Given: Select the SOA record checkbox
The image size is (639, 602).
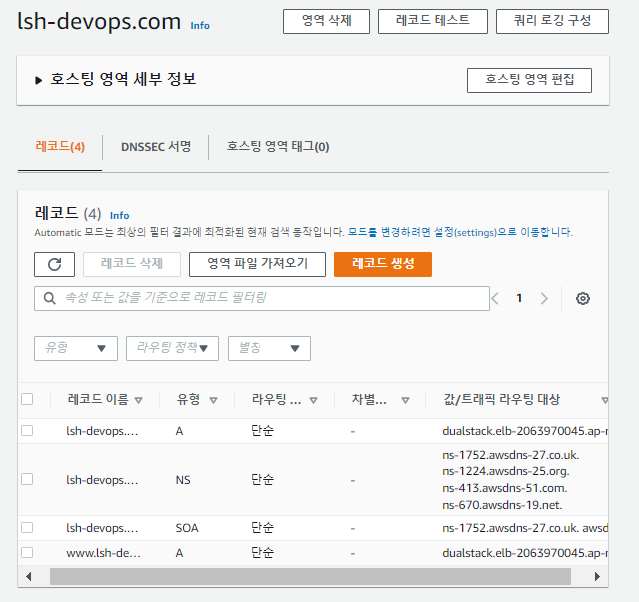Looking at the screenshot, I should [27, 527].
